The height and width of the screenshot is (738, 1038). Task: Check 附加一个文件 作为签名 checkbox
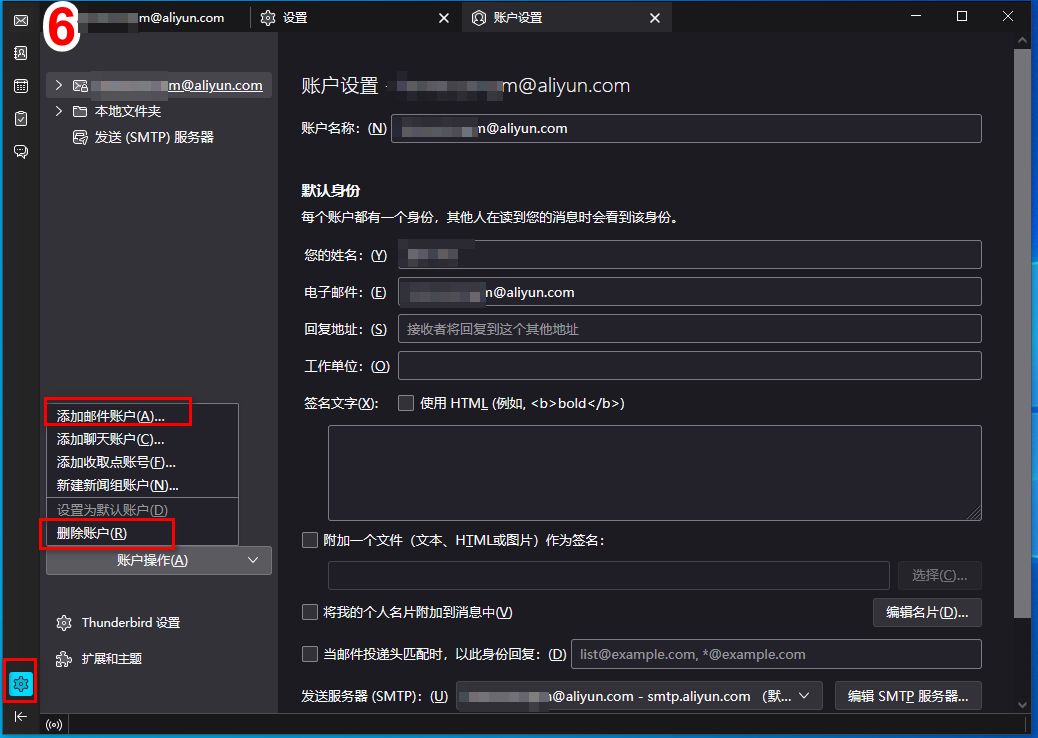coord(310,540)
